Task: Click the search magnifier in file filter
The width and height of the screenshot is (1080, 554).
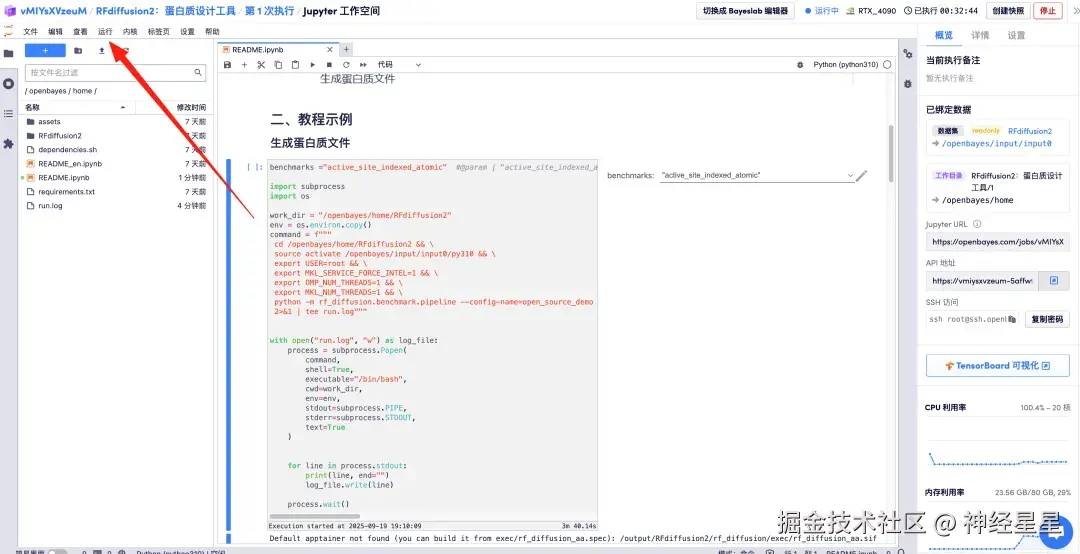Action: click(x=198, y=72)
